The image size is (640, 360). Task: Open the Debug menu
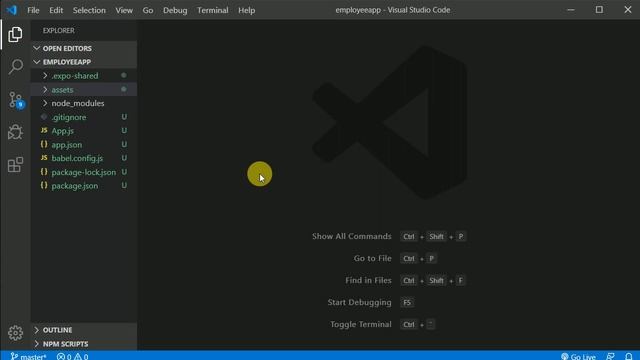(x=175, y=10)
